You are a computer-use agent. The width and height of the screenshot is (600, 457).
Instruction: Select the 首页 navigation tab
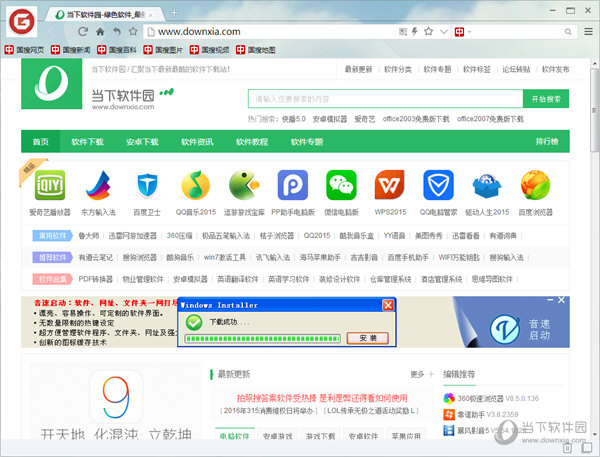[x=41, y=142]
